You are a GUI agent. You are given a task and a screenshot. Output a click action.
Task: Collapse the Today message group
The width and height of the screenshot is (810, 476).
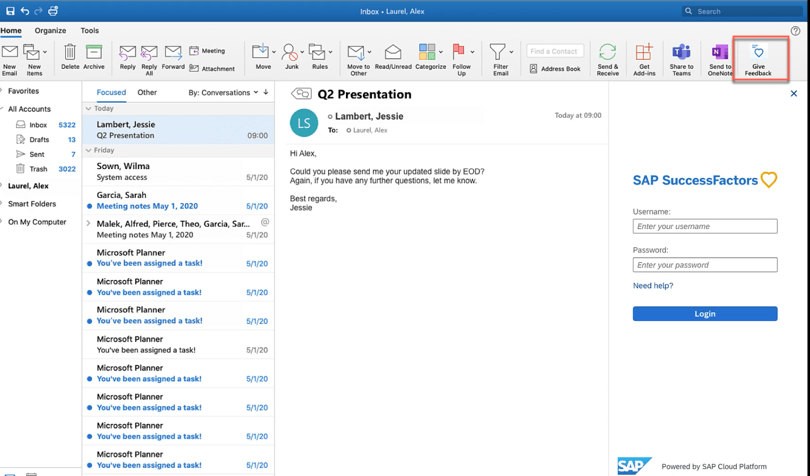pyautogui.click(x=89, y=109)
